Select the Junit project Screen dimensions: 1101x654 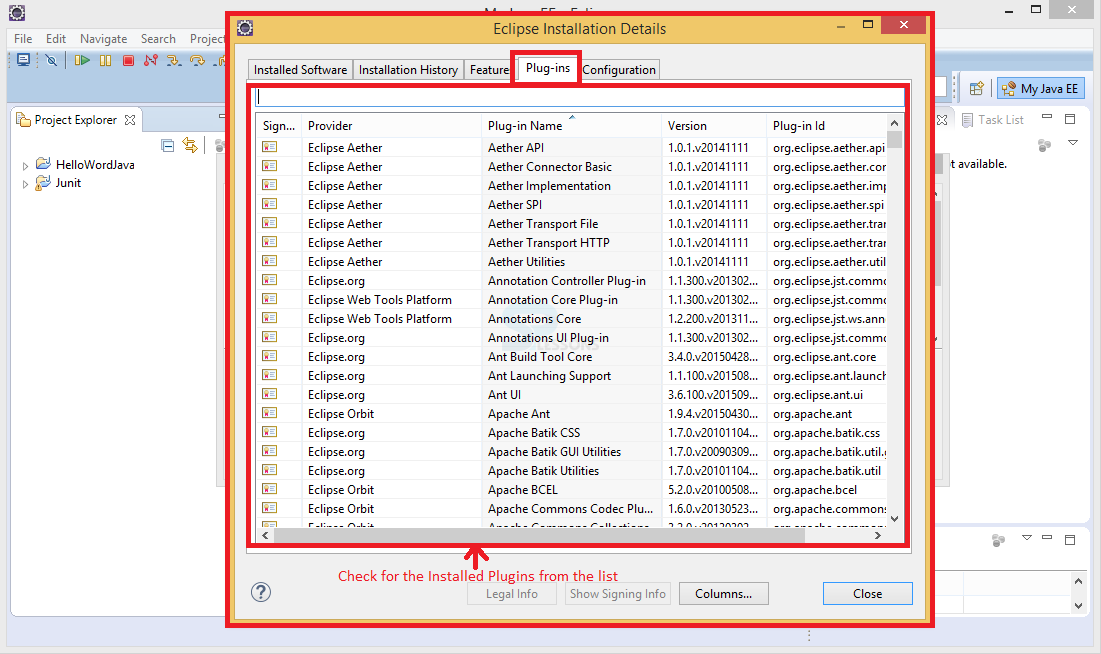68,183
